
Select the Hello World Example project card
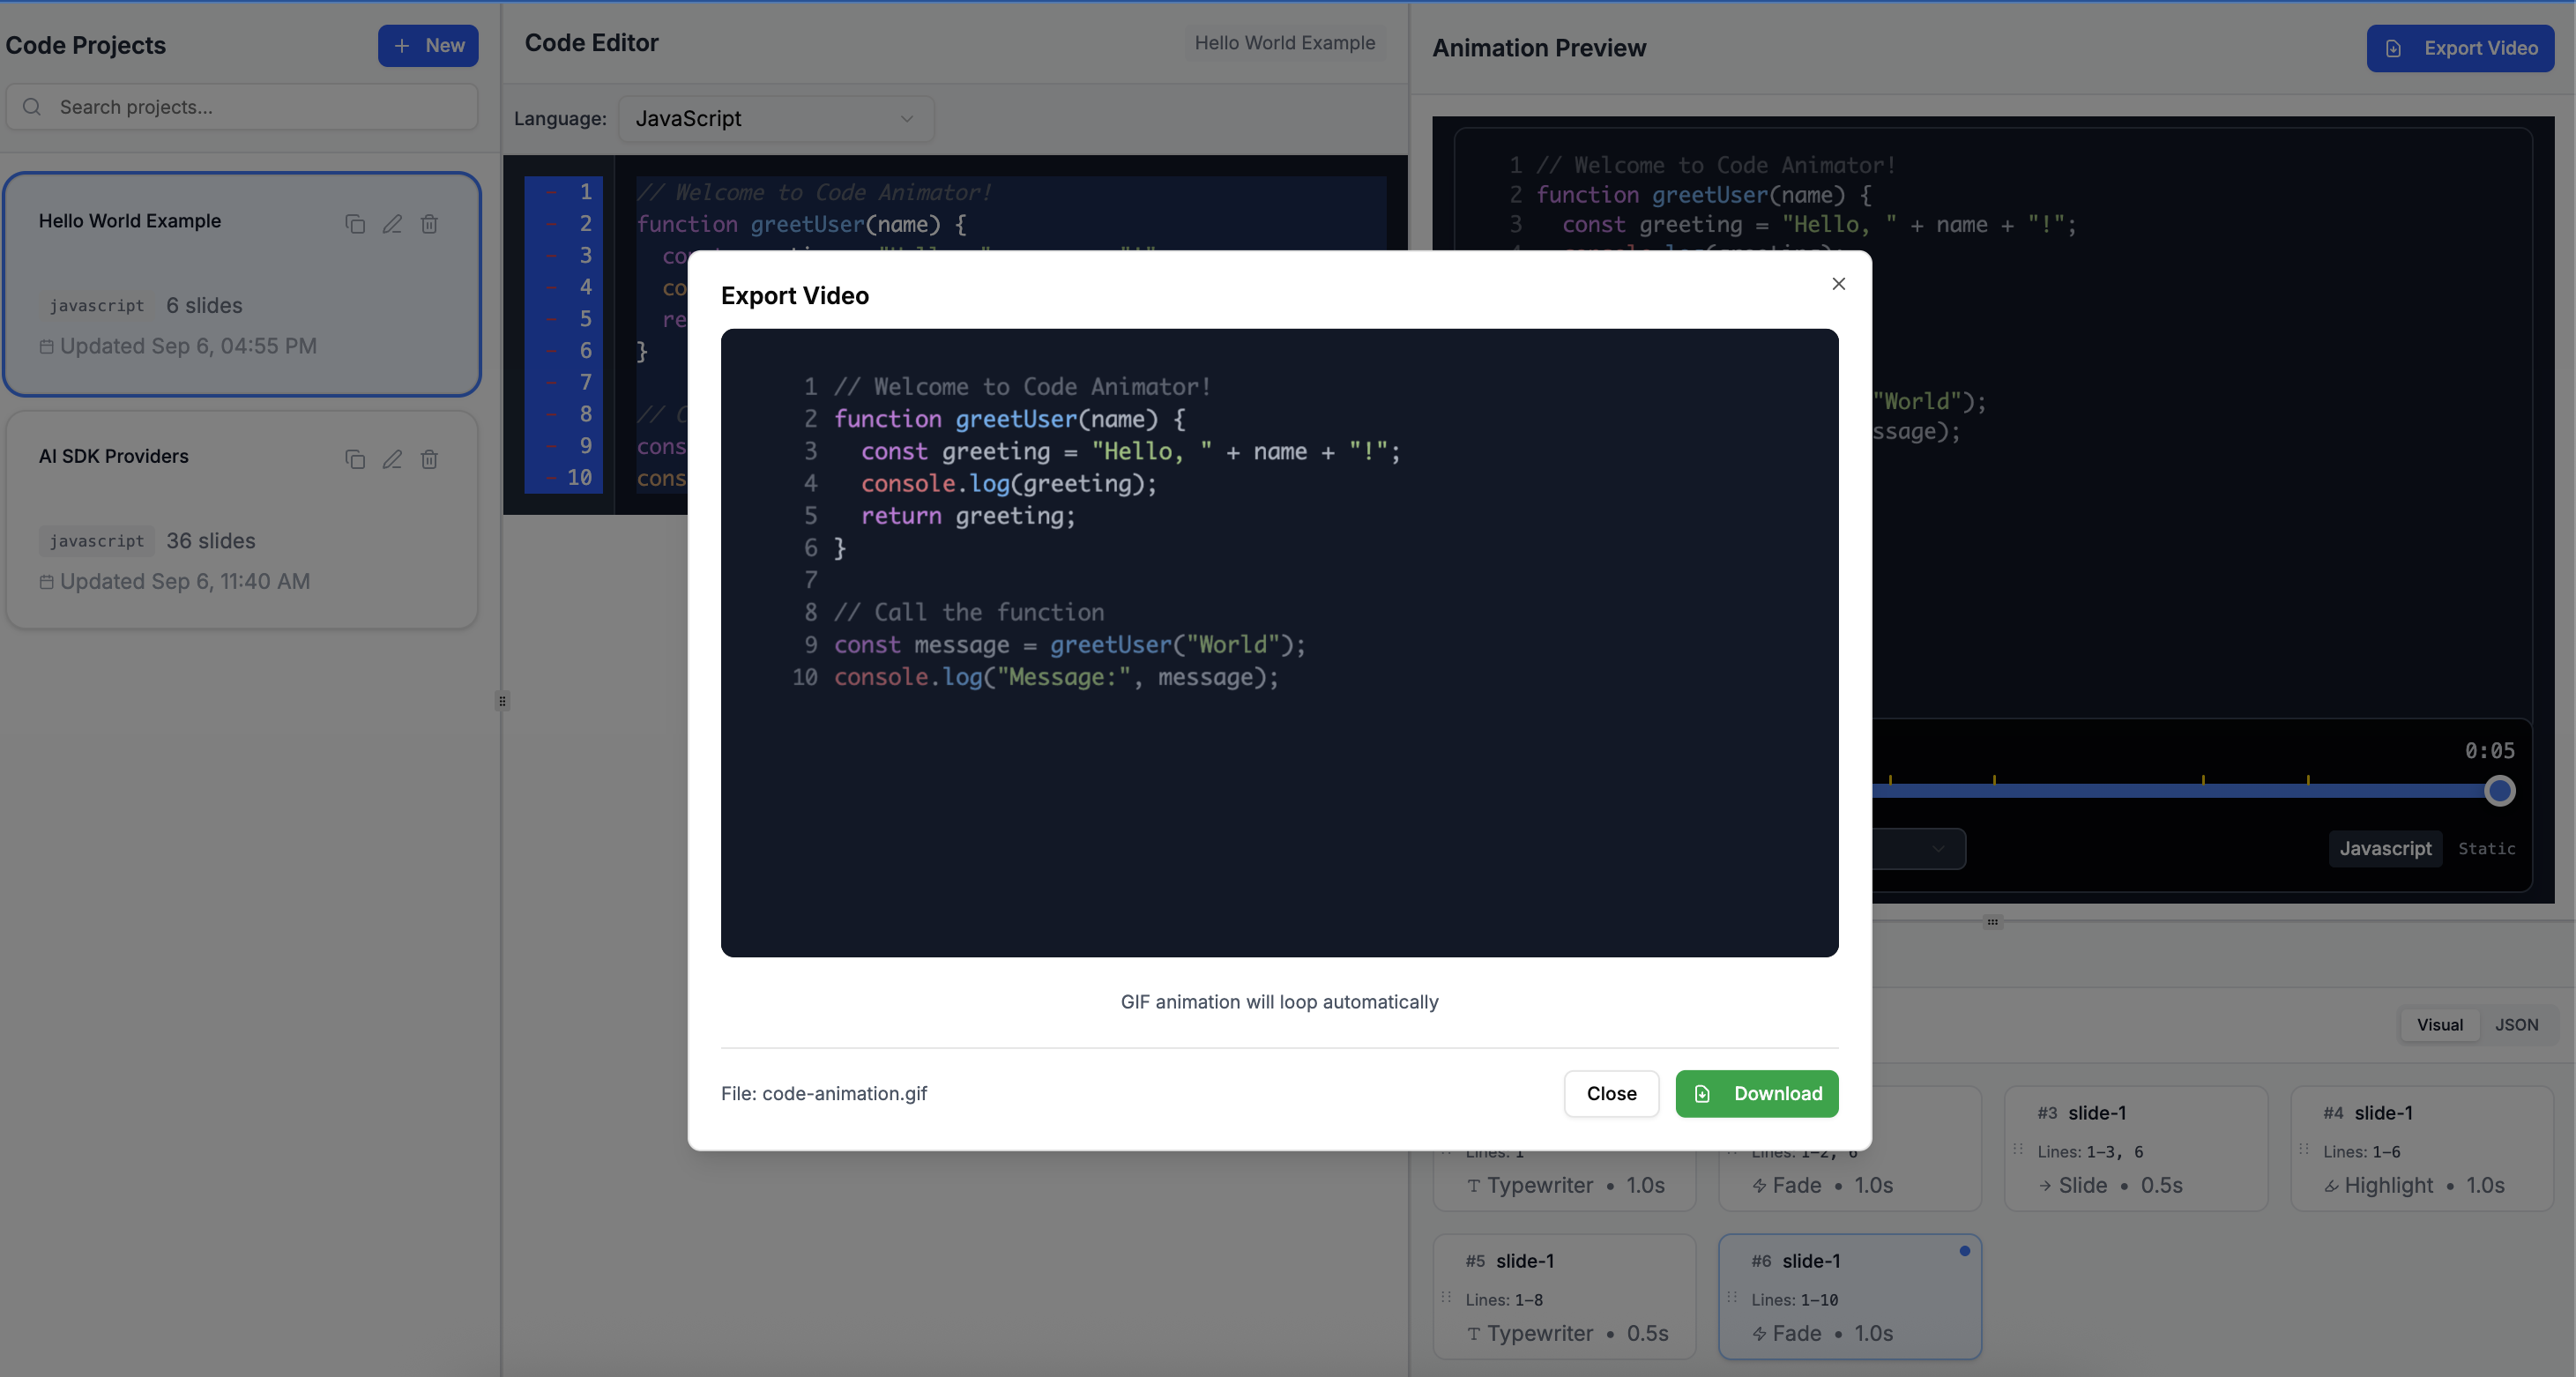click(x=242, y=284)
